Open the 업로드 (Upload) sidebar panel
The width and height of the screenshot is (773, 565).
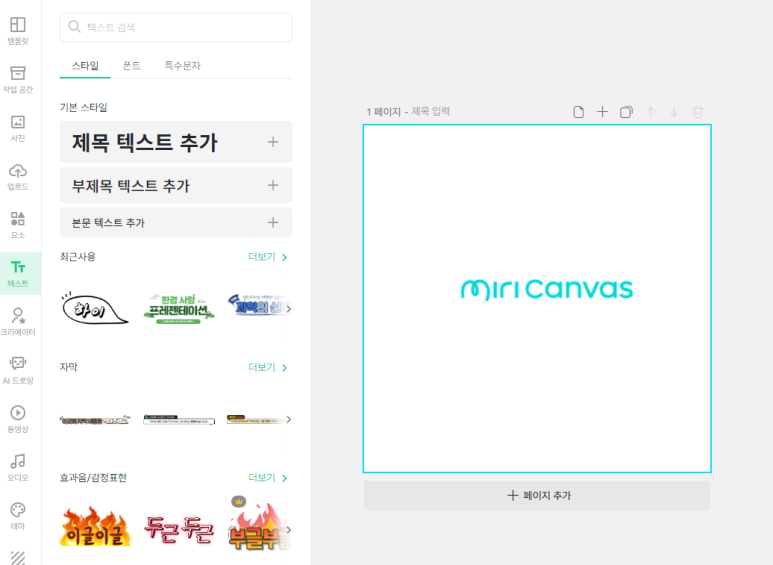(x=18, y=177)
